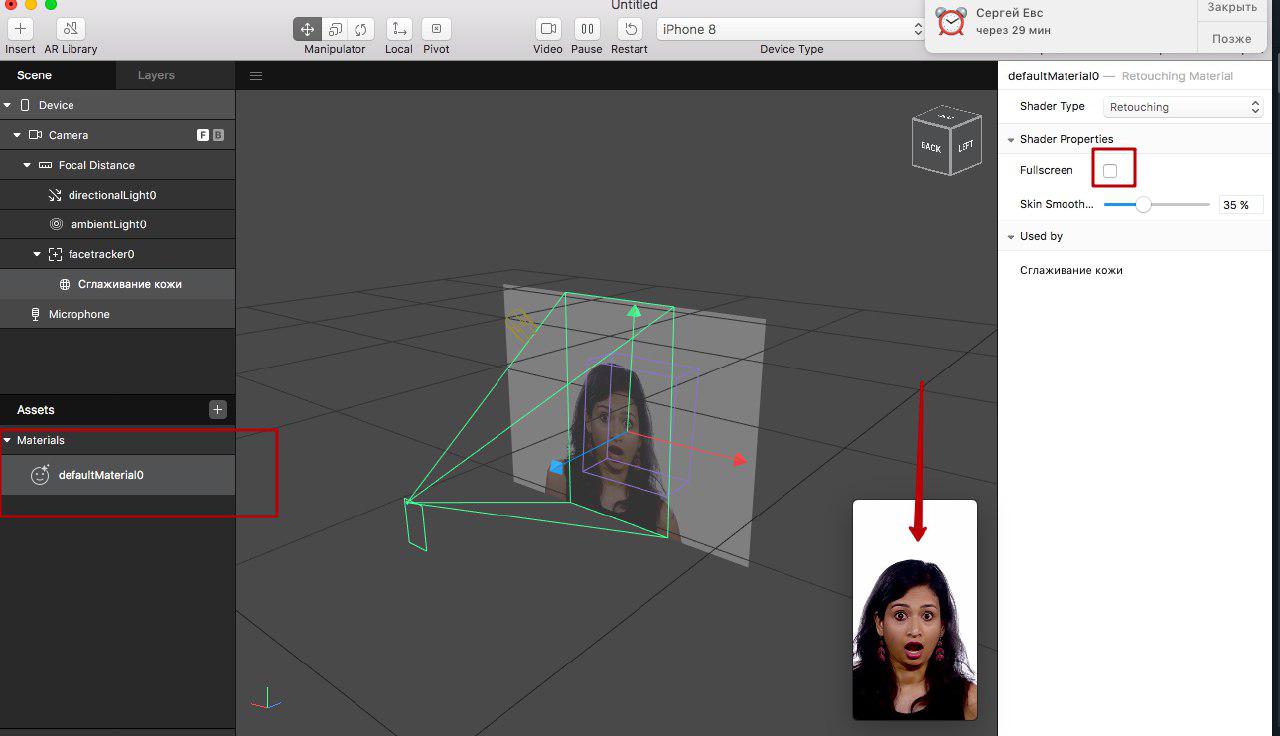The width and height of the screenshot is (1280, 736).
Task: Collapse the Camera tree node
Action: point(17,135)
